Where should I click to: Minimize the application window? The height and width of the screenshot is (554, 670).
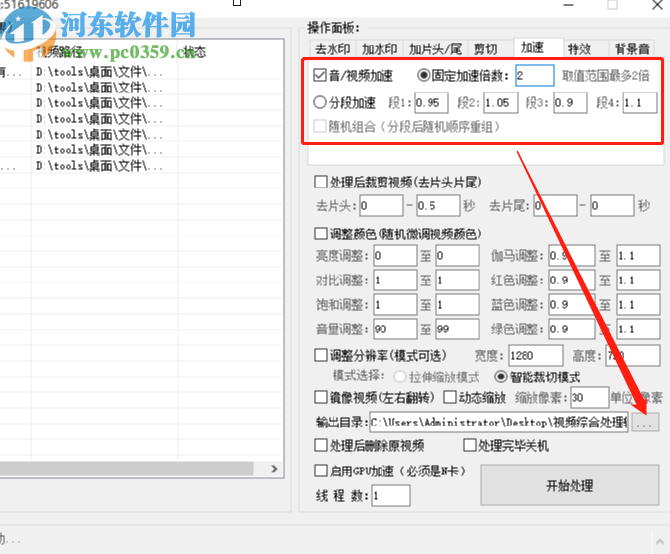point(568,5)
